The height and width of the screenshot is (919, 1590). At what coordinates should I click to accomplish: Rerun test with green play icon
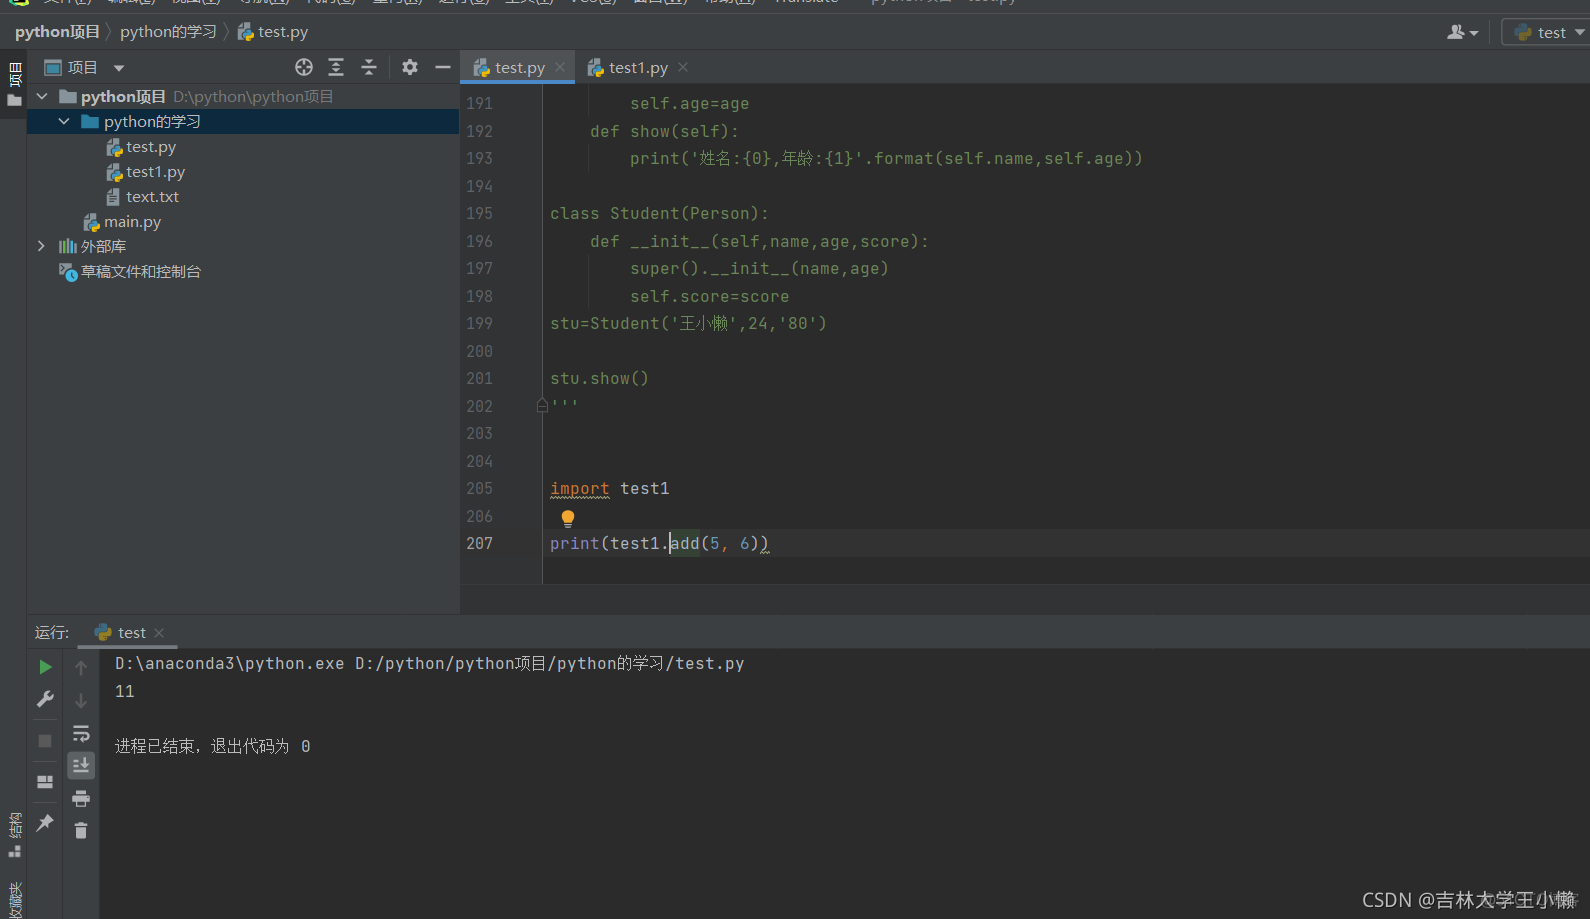[x=45, y=667]
